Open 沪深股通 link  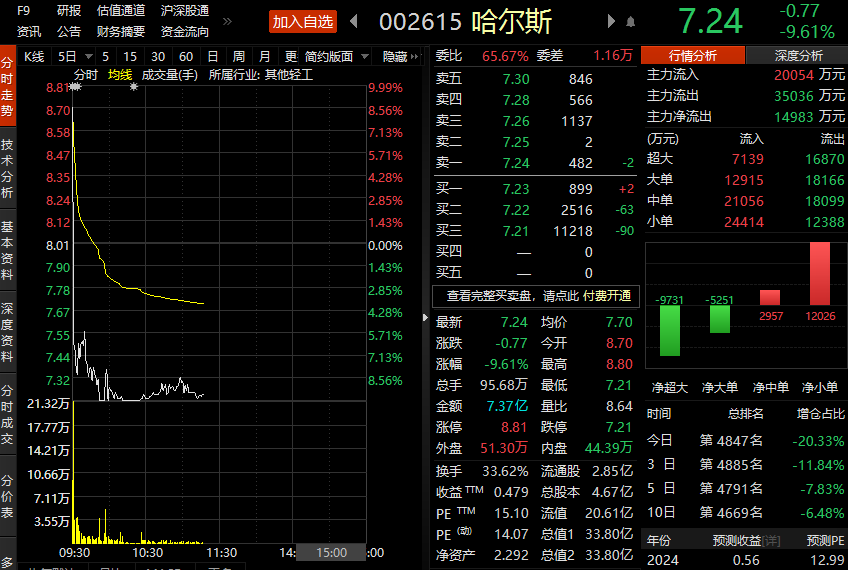[184, 11]
